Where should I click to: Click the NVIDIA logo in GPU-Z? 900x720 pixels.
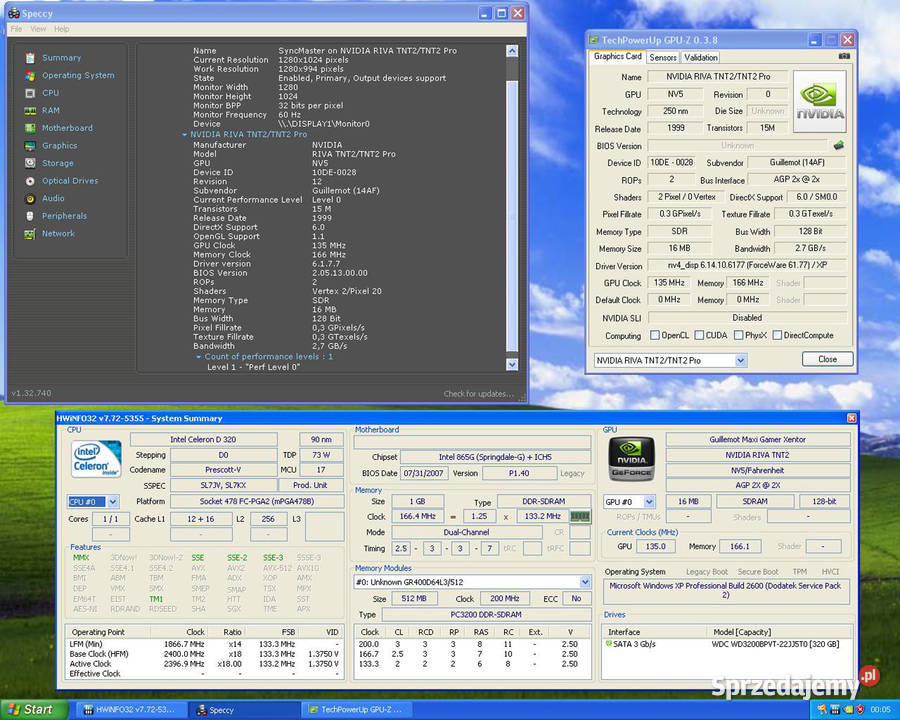(820, 102)
